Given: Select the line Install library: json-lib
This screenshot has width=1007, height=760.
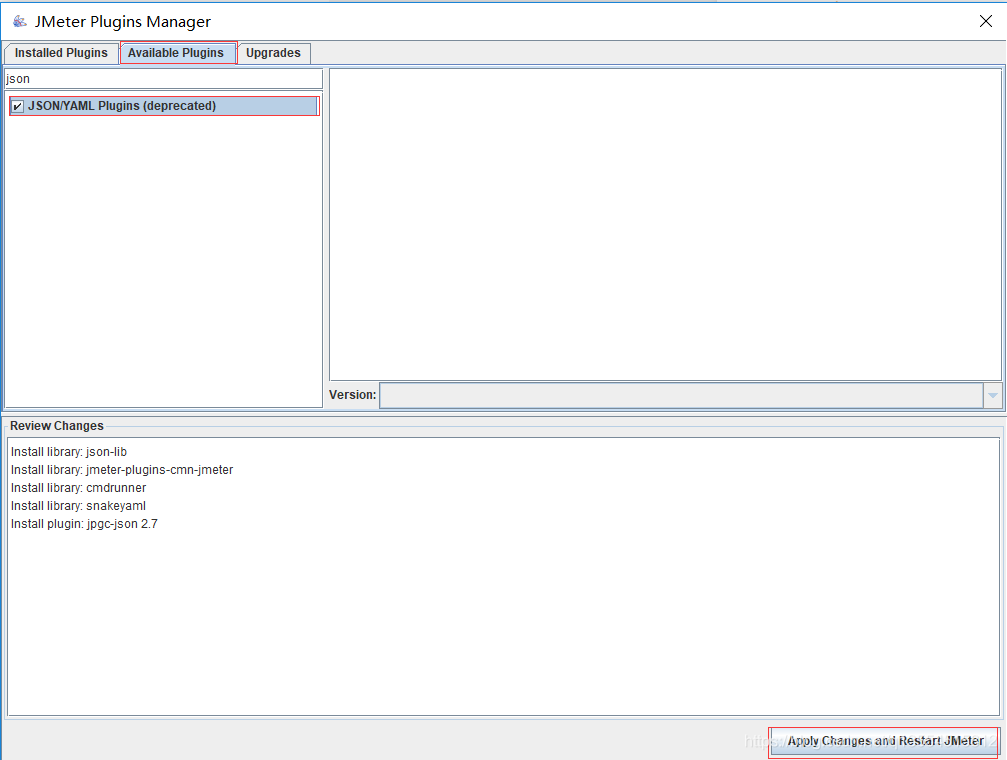Looking at the screenshot, I should (x=69, y=452).
